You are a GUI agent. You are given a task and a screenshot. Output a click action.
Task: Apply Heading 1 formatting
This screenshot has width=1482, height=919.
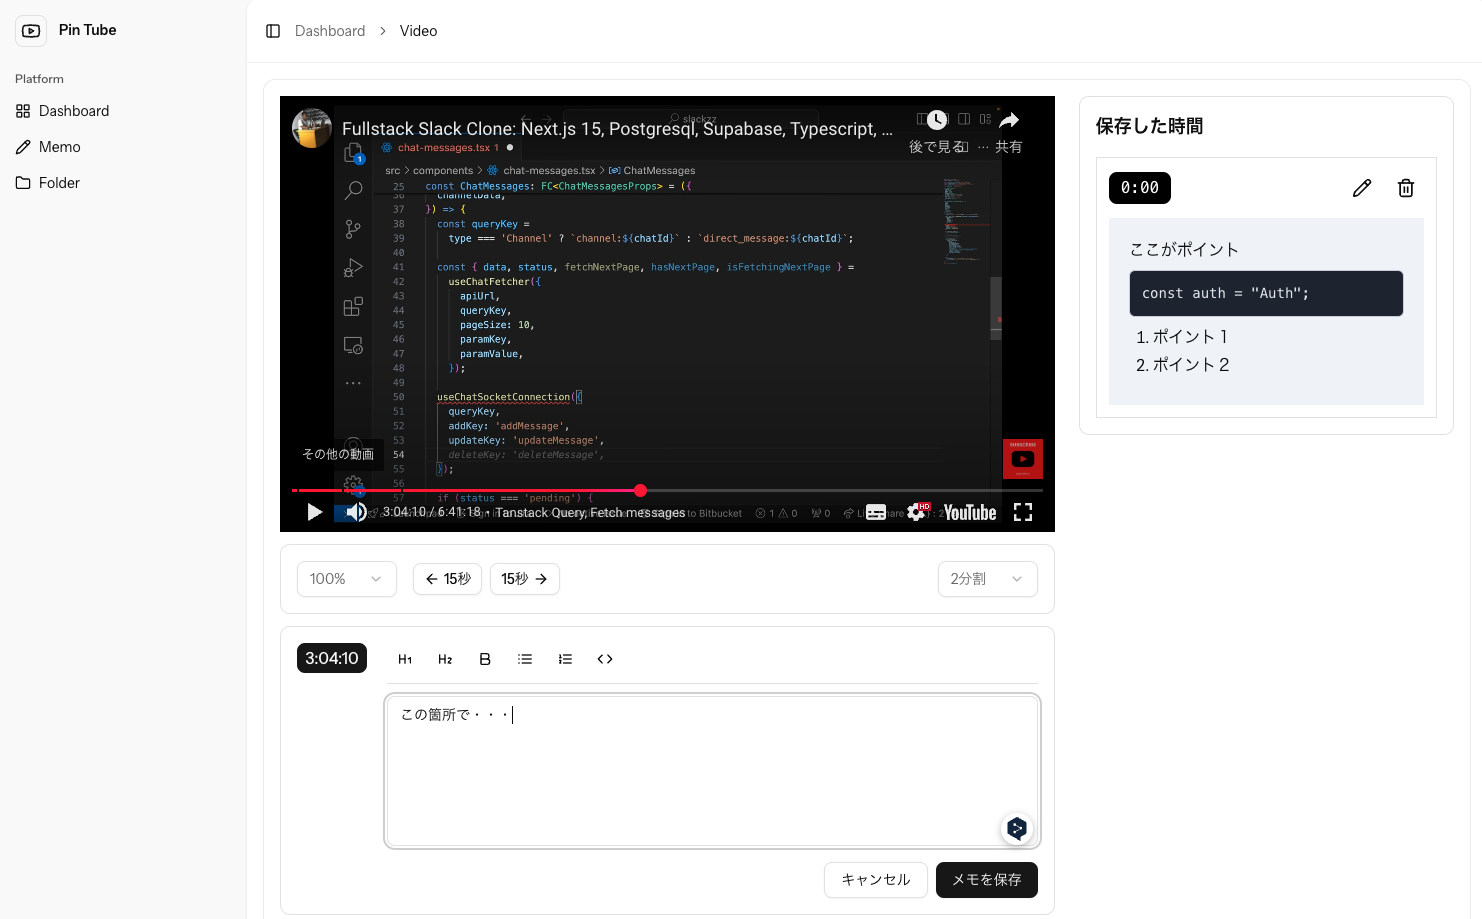pyautogui.click(x=405, y=659)
